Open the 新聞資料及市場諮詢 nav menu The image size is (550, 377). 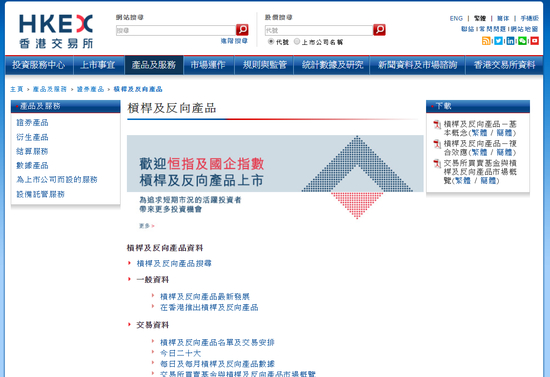417,65
